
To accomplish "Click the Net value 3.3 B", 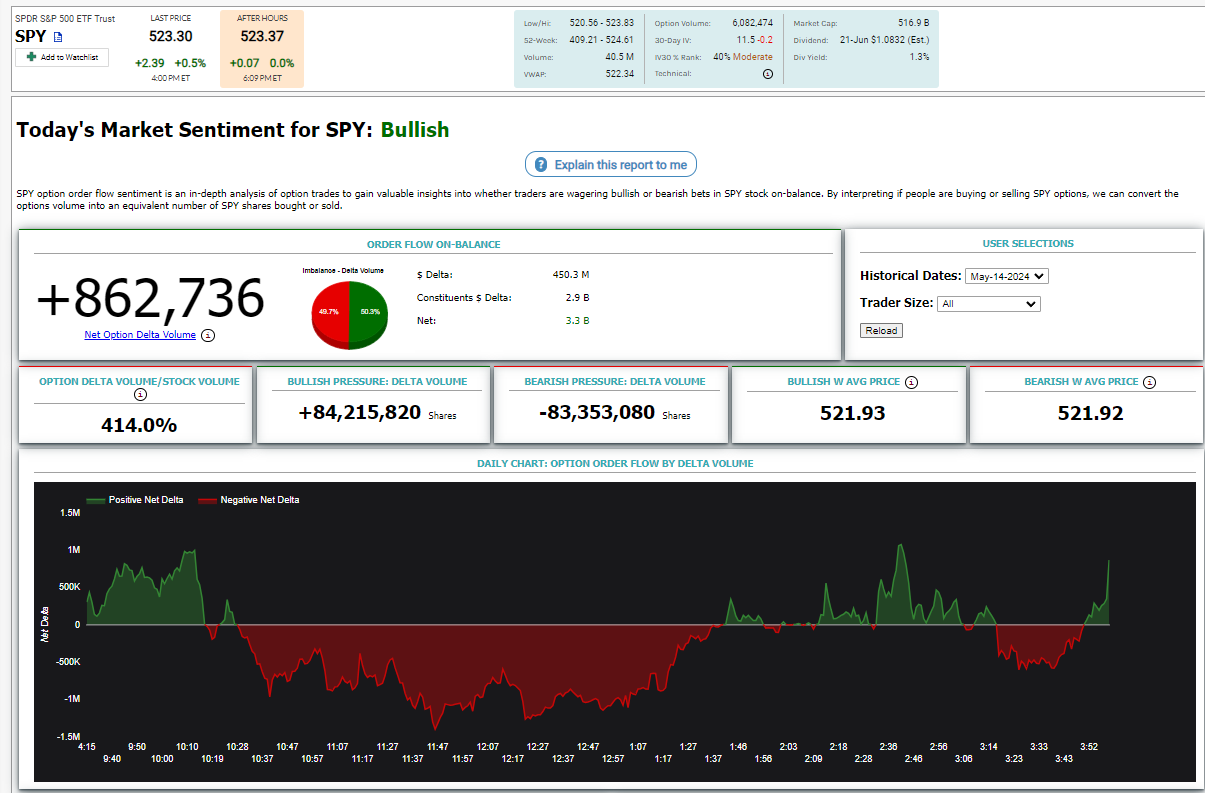I will pos(577,321).
